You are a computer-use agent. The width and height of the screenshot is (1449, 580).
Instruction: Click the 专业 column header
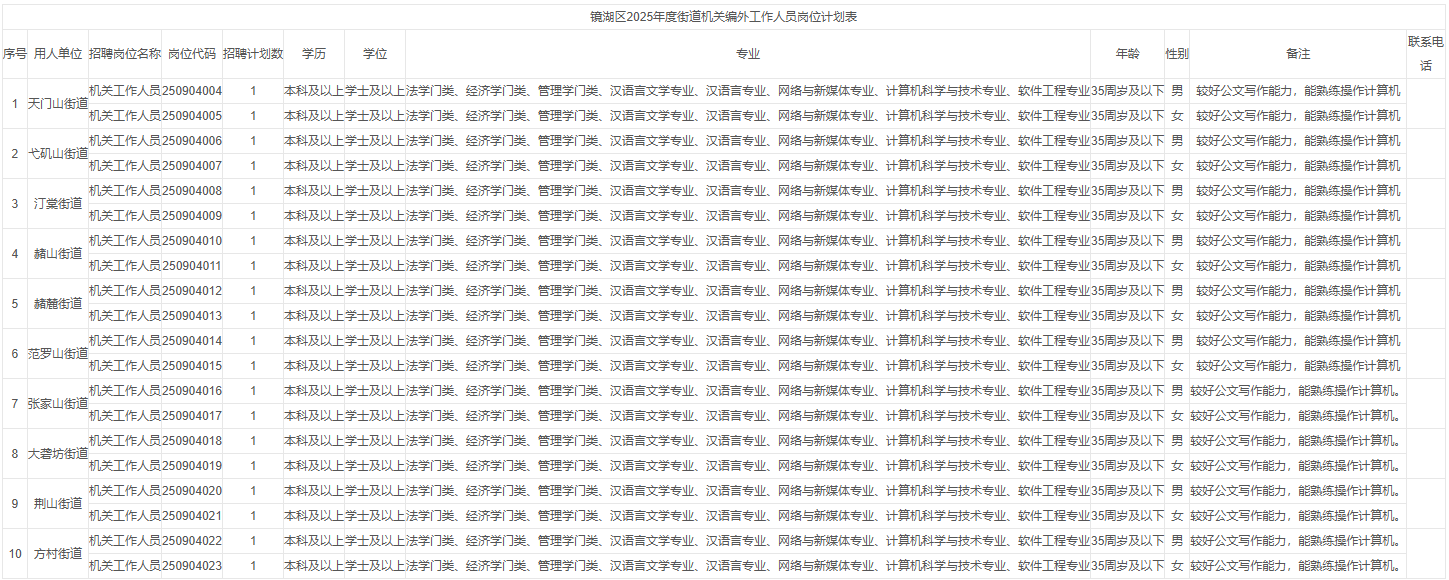(748, 53)
